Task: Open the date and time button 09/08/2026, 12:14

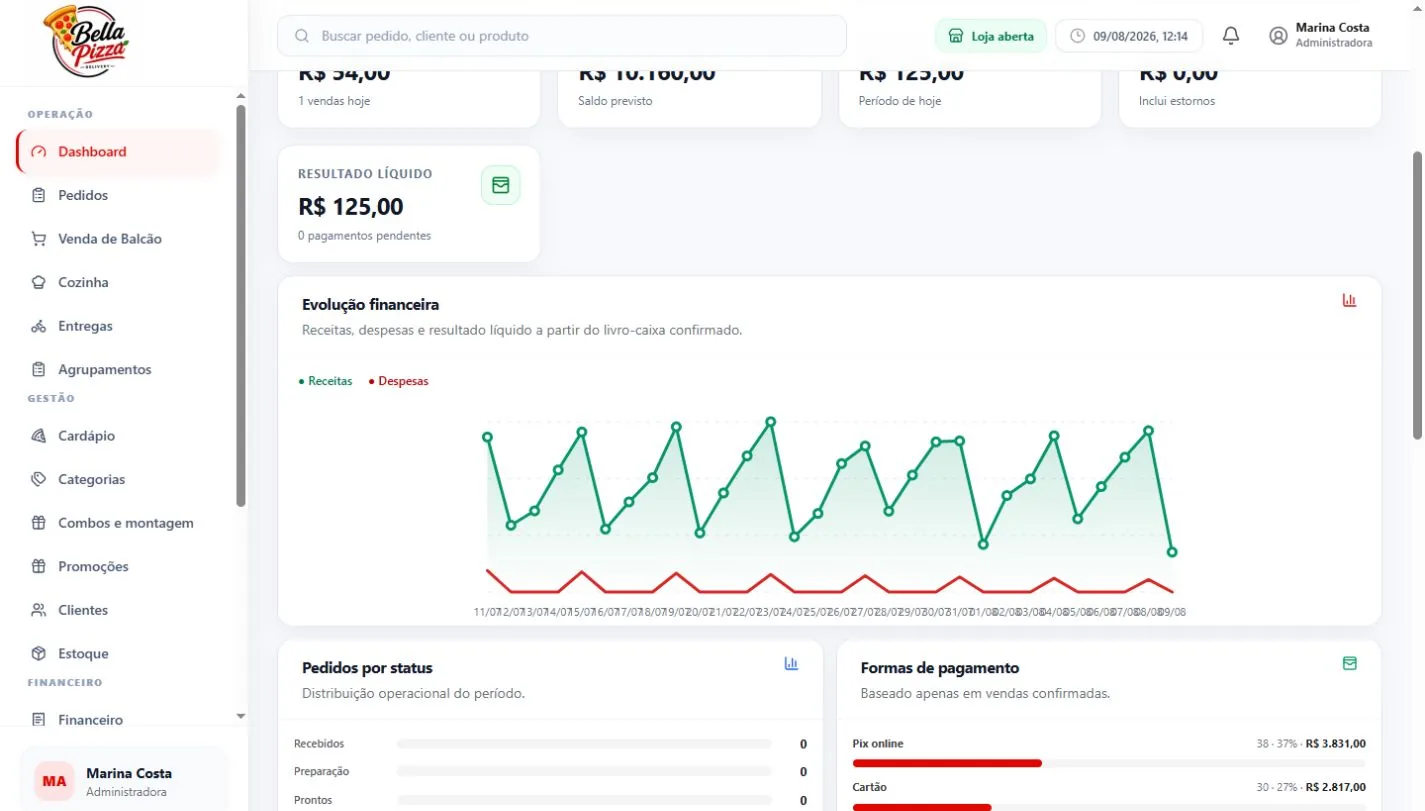Action: (x=1129, y=36)
